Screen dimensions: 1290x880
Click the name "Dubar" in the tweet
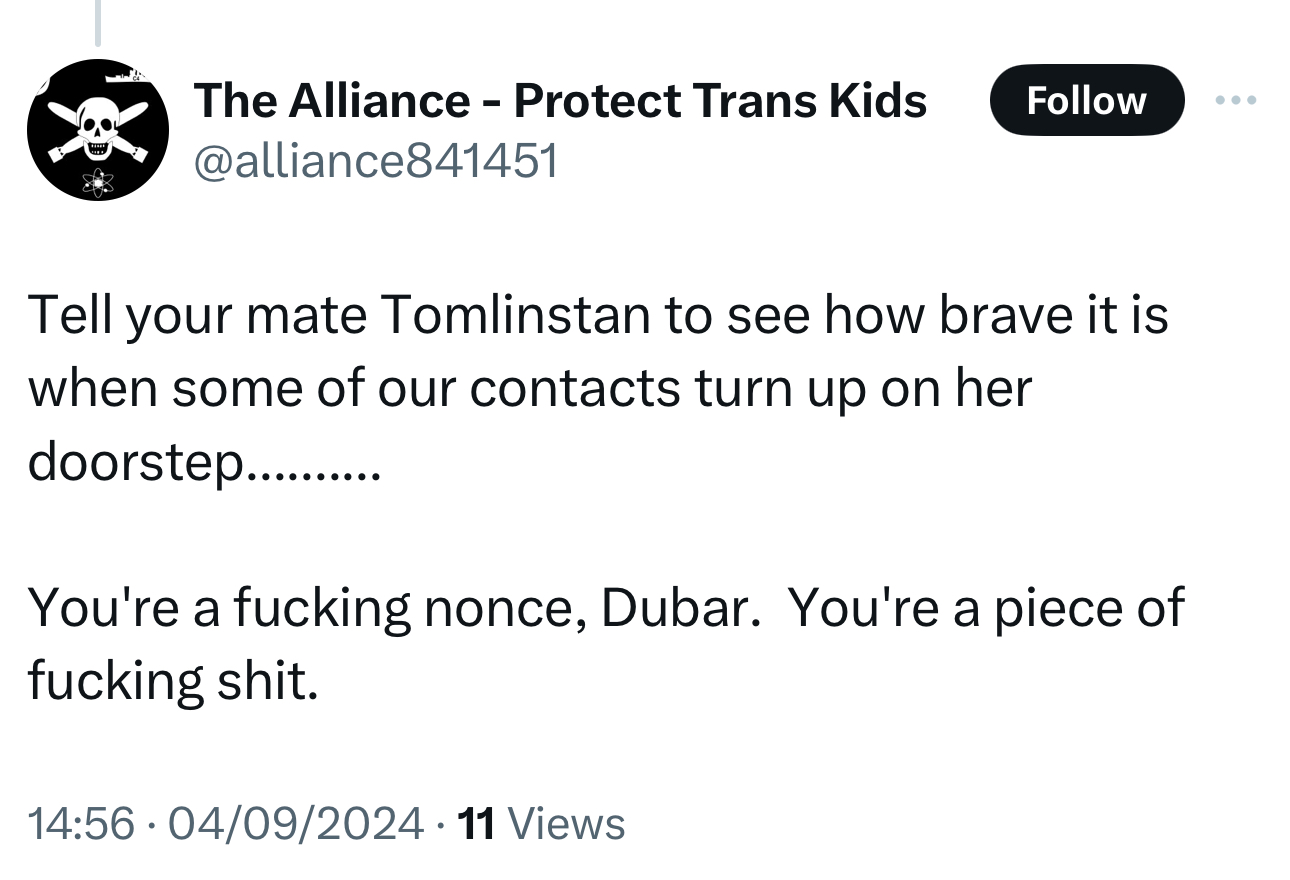point(674,607)
